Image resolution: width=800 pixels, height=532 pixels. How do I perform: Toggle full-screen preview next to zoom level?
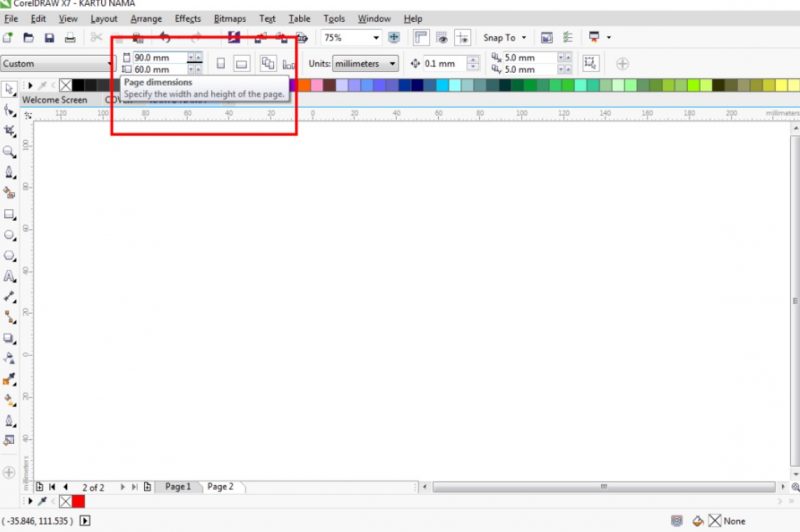394,37
